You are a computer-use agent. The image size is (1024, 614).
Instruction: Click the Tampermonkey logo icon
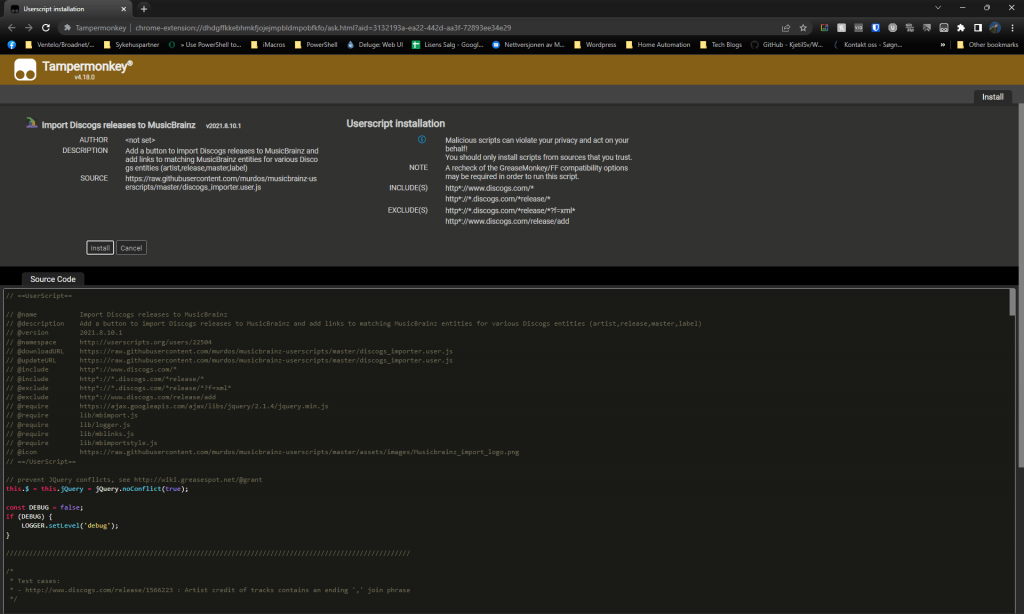(25, 70)
